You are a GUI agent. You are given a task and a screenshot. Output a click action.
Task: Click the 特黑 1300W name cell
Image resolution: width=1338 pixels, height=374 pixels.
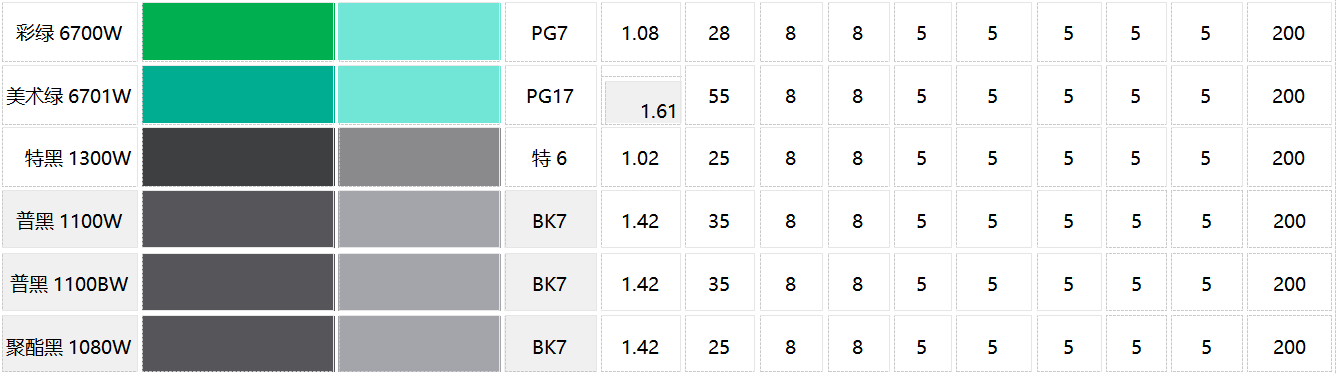coord(70,157)
